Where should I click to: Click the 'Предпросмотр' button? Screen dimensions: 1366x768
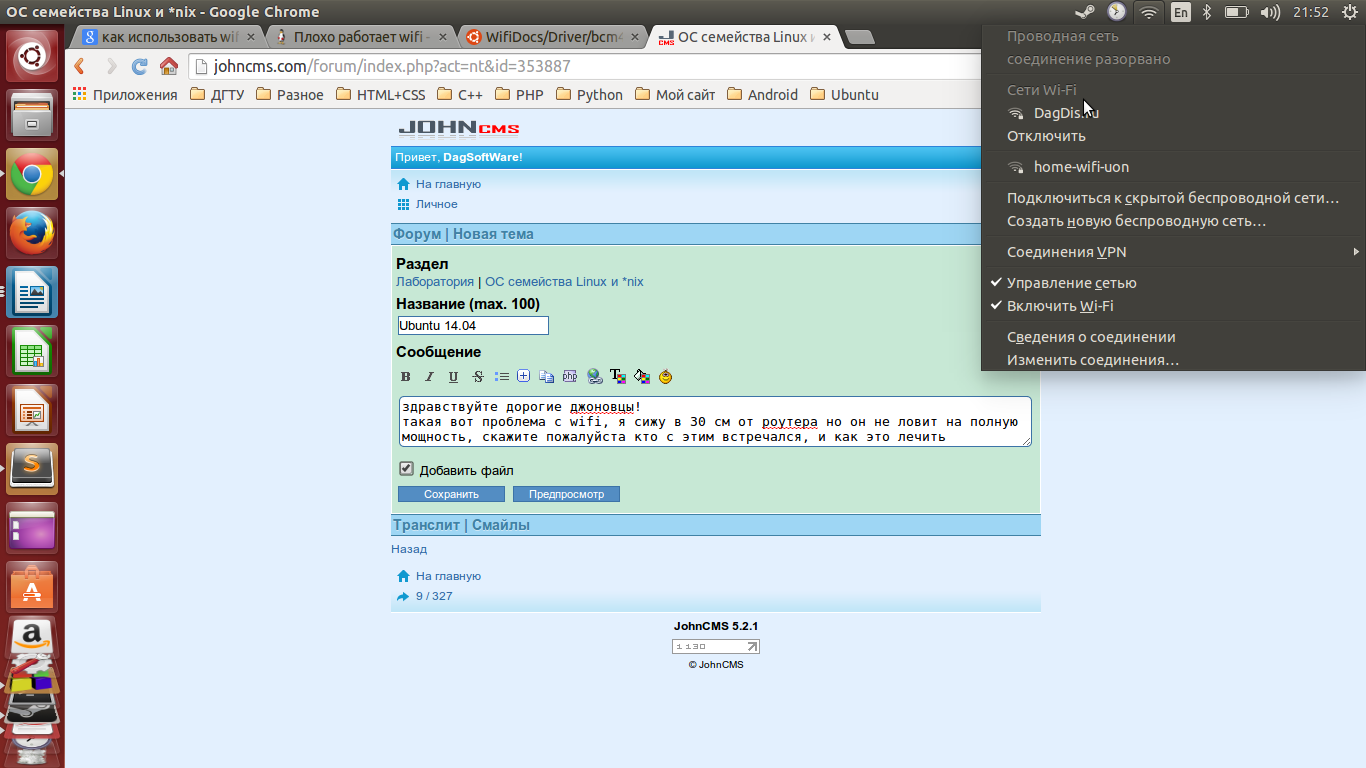click(566, 494)
